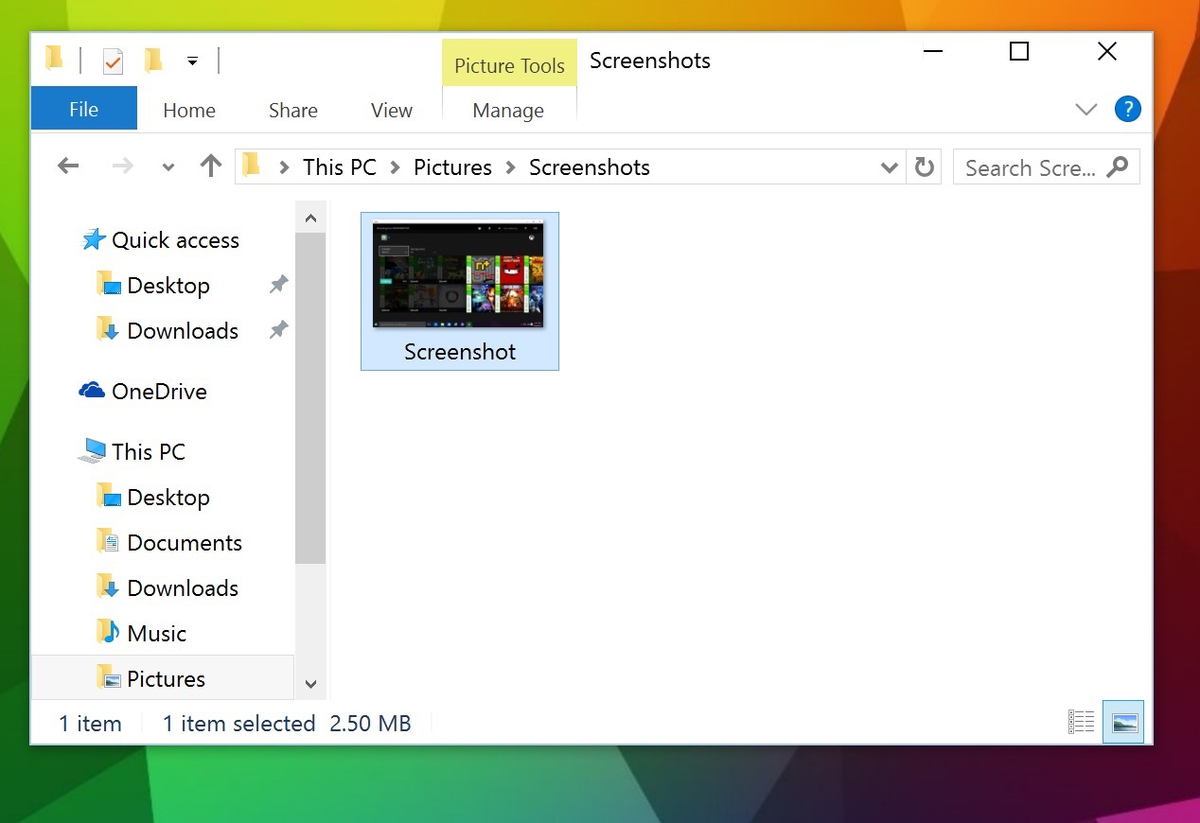The image size is (1200, 823).
Task: Click the navigation pane scroll down arrow
Action: pyautogui.click(x=310, y=684)
